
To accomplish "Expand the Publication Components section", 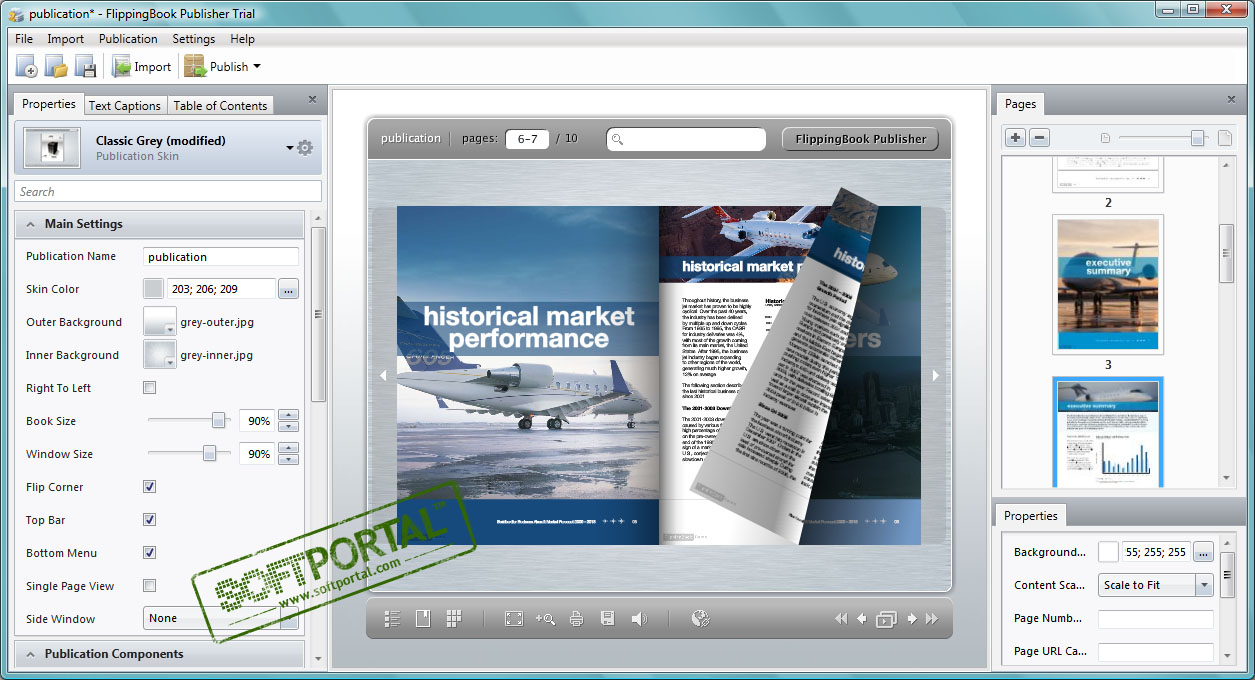I will [x=159, y=654].
